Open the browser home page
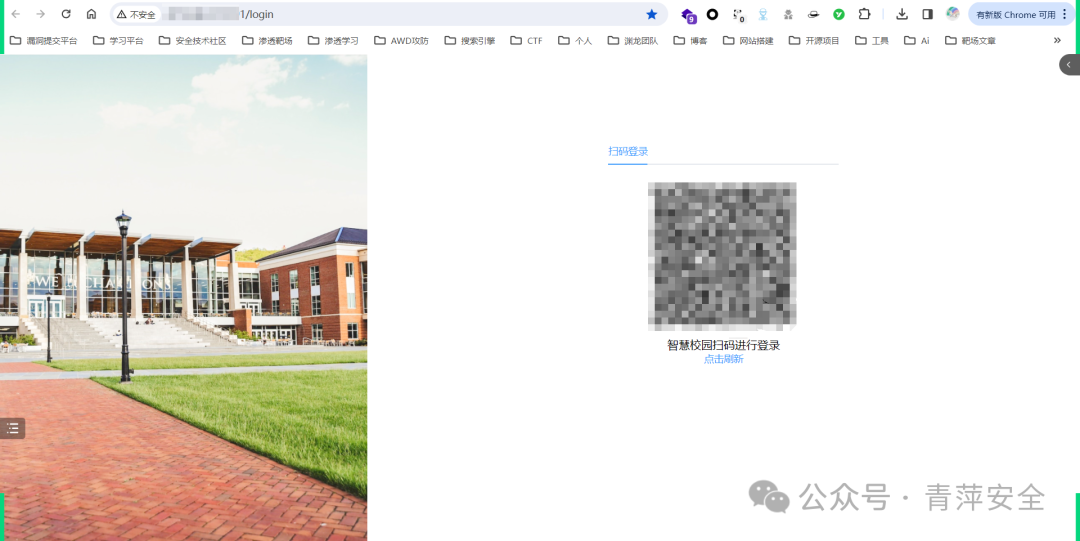This screenshot has width=1080, height=541. pos(91,14)
